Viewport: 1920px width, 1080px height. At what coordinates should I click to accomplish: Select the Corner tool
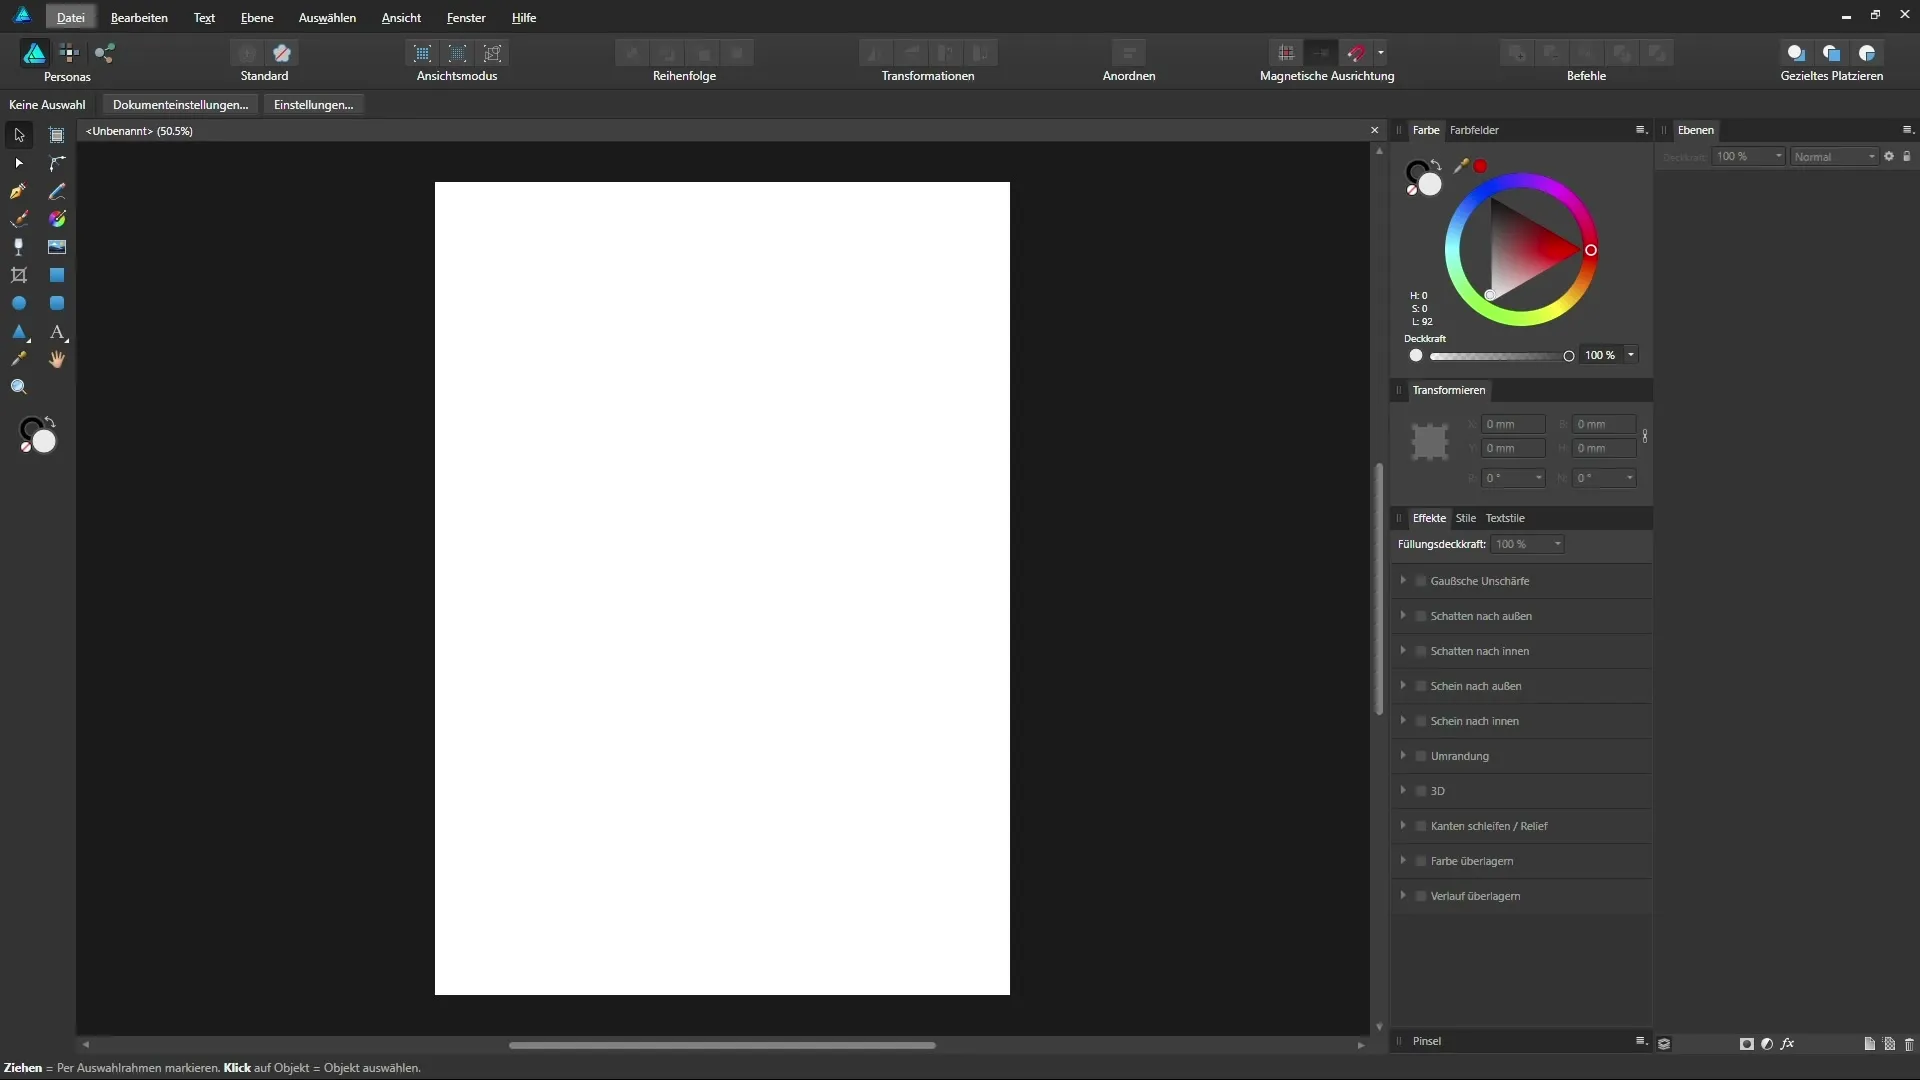(x=57, y=163)
